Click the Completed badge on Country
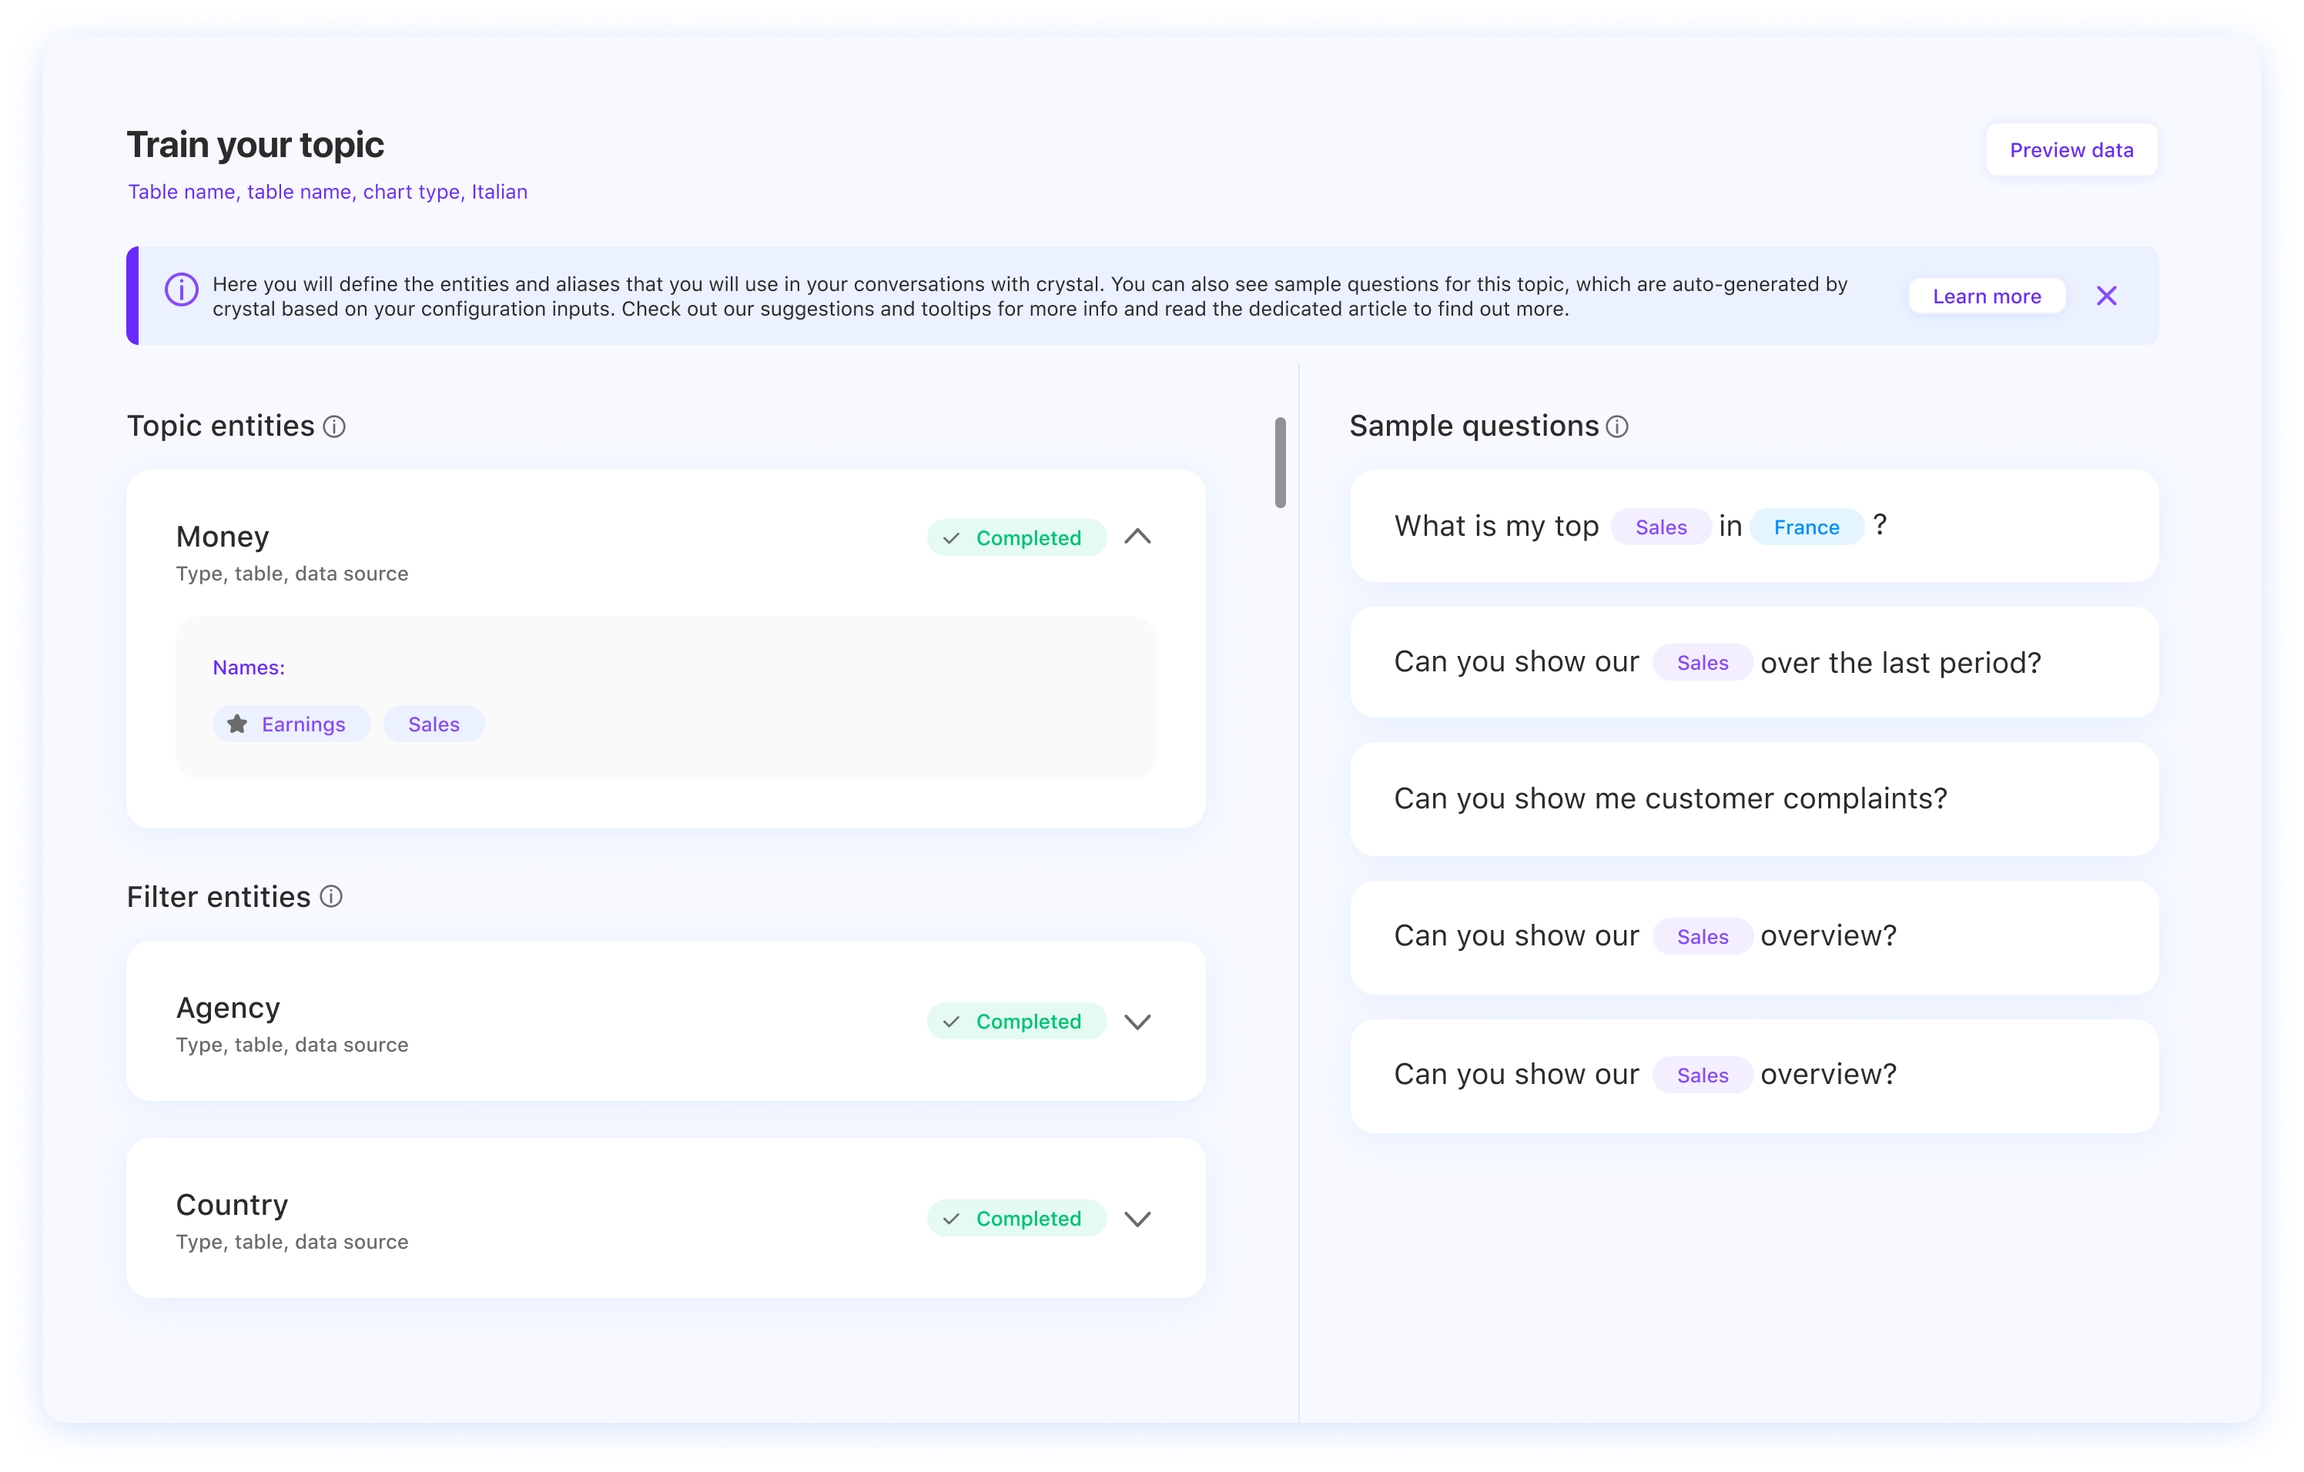This screenshot has height=1472, width=2304. (x=1016, y=1218)
